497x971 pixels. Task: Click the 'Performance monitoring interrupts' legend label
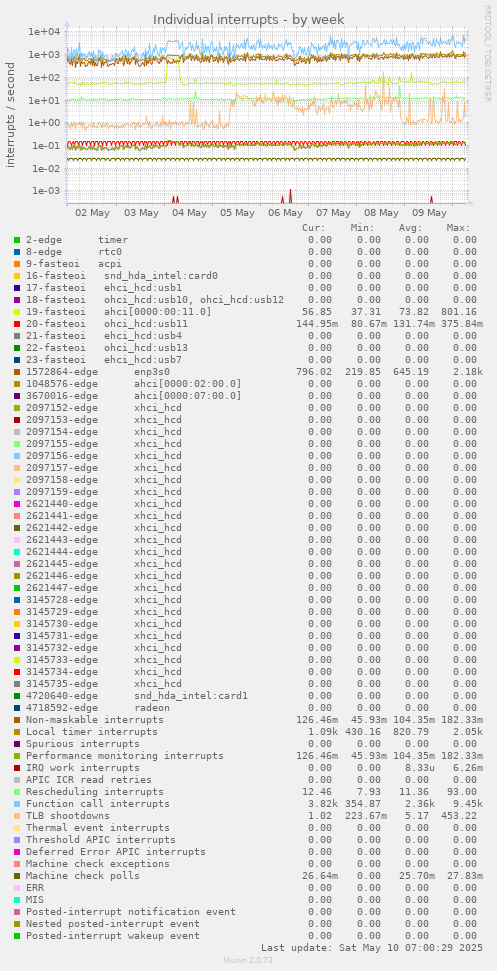click(124, 756)
